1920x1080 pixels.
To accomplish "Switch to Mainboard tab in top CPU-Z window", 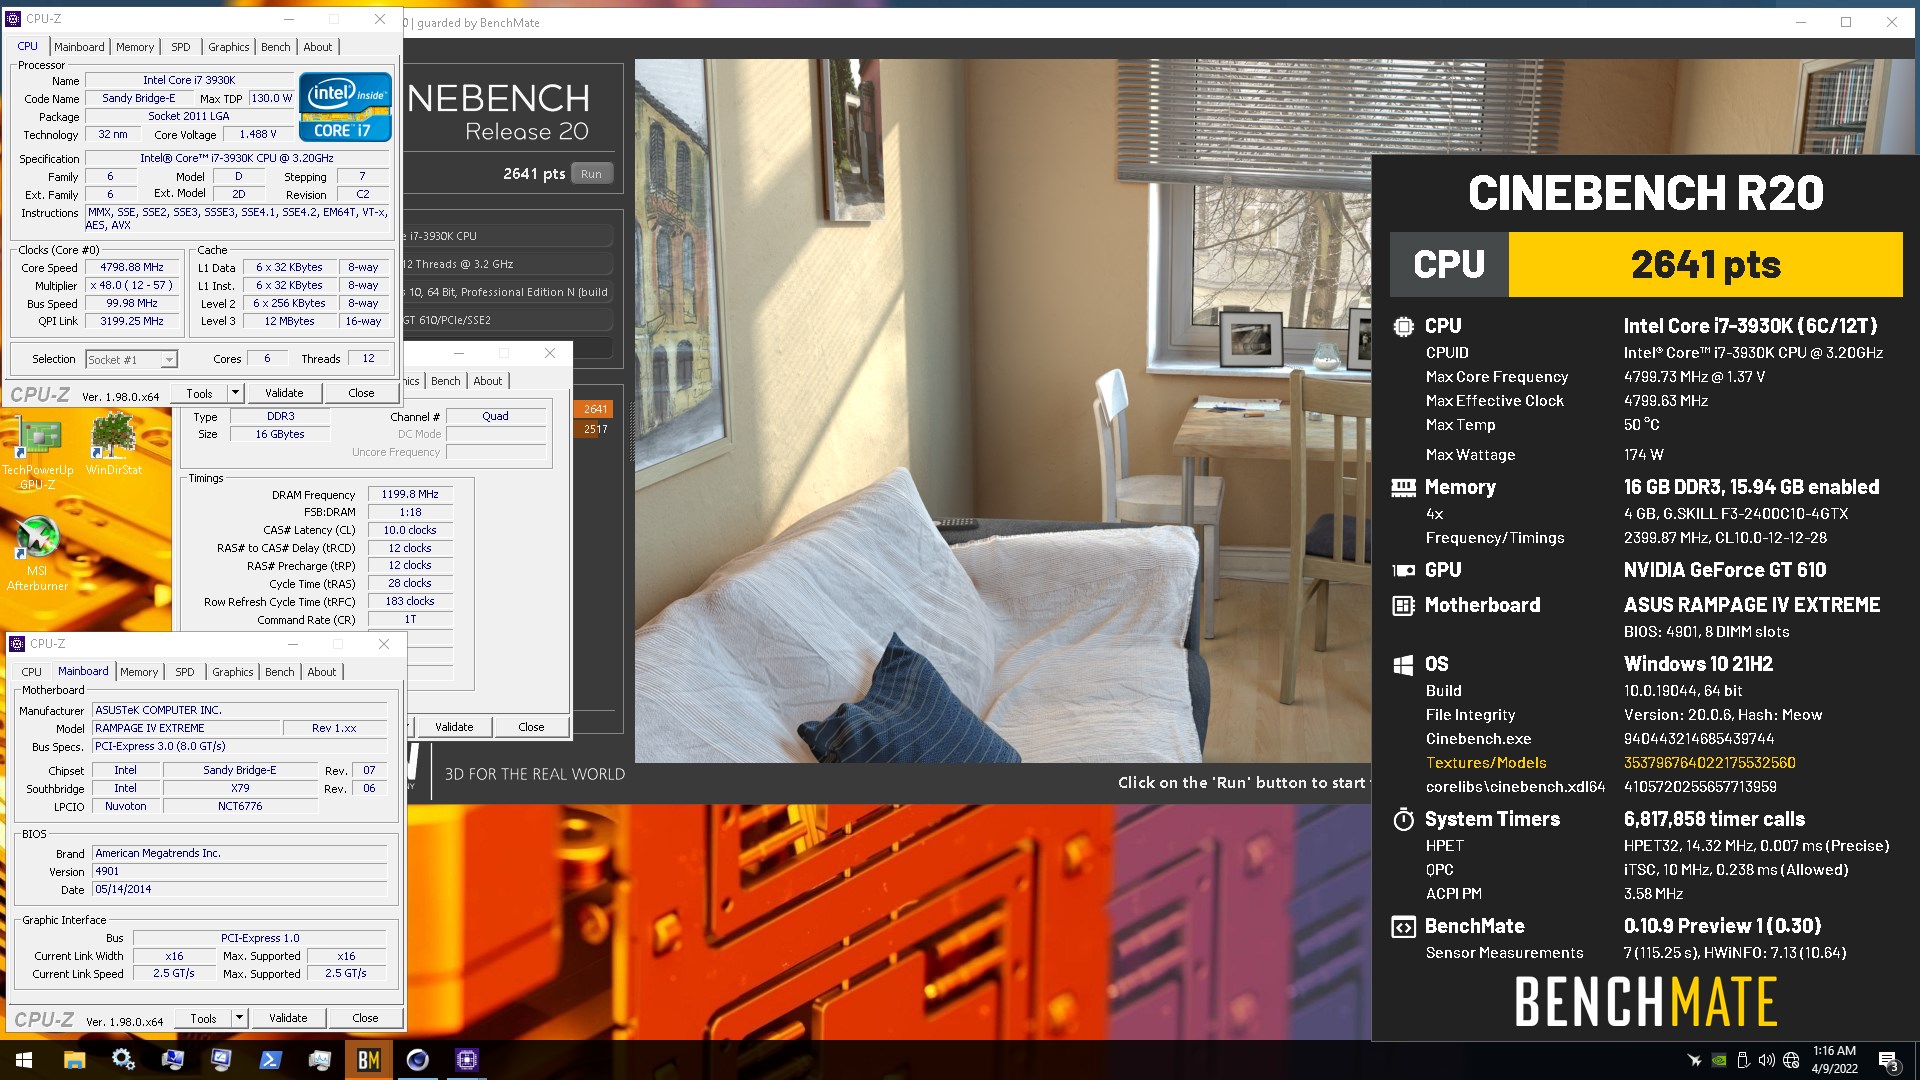I will click(x=79, y=47).
